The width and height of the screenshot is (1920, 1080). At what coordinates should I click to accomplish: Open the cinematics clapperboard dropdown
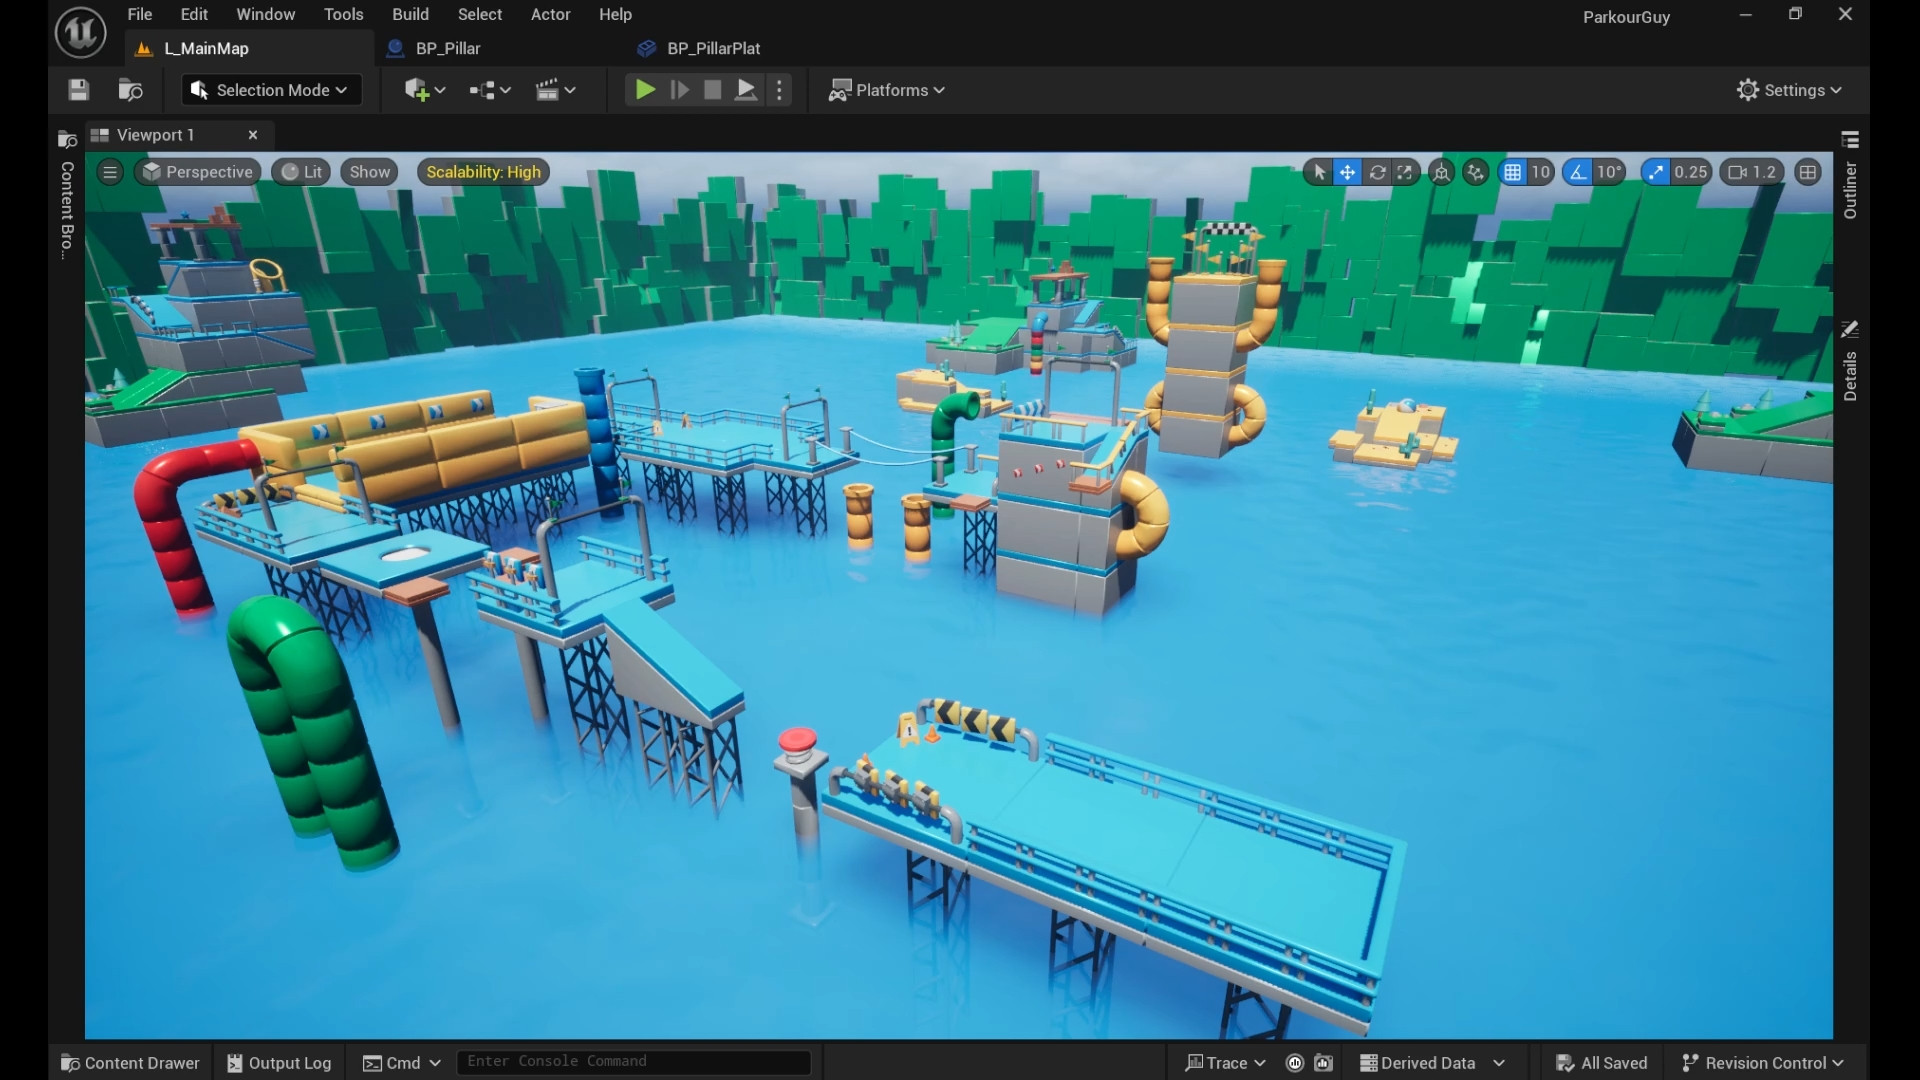(556, 90)
